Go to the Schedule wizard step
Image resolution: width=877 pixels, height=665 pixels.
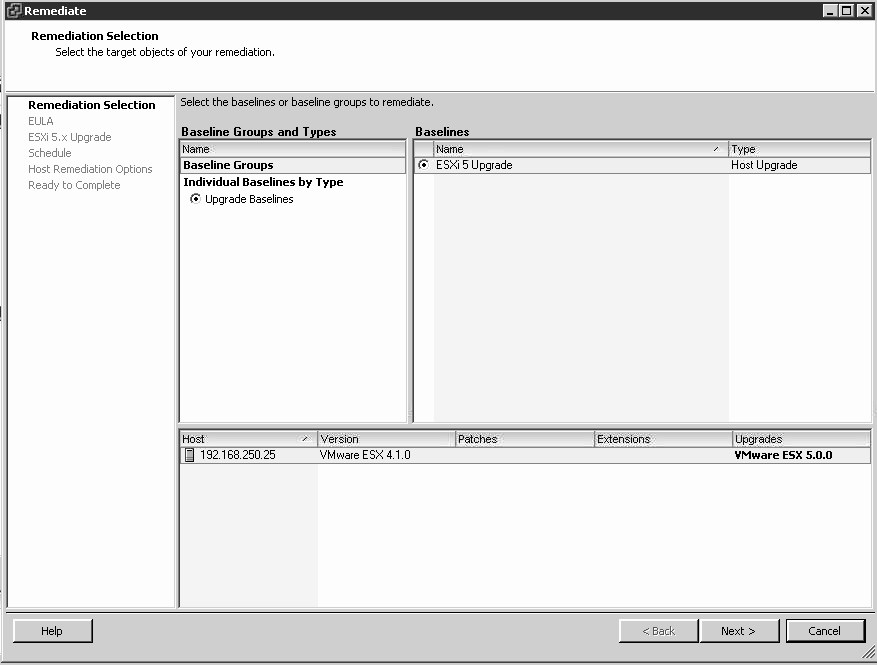point(50,153)
